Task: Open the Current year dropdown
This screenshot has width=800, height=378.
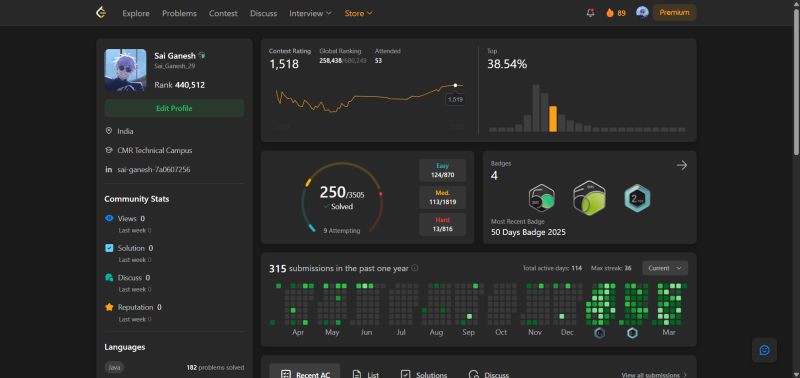Action: [665, 268]
